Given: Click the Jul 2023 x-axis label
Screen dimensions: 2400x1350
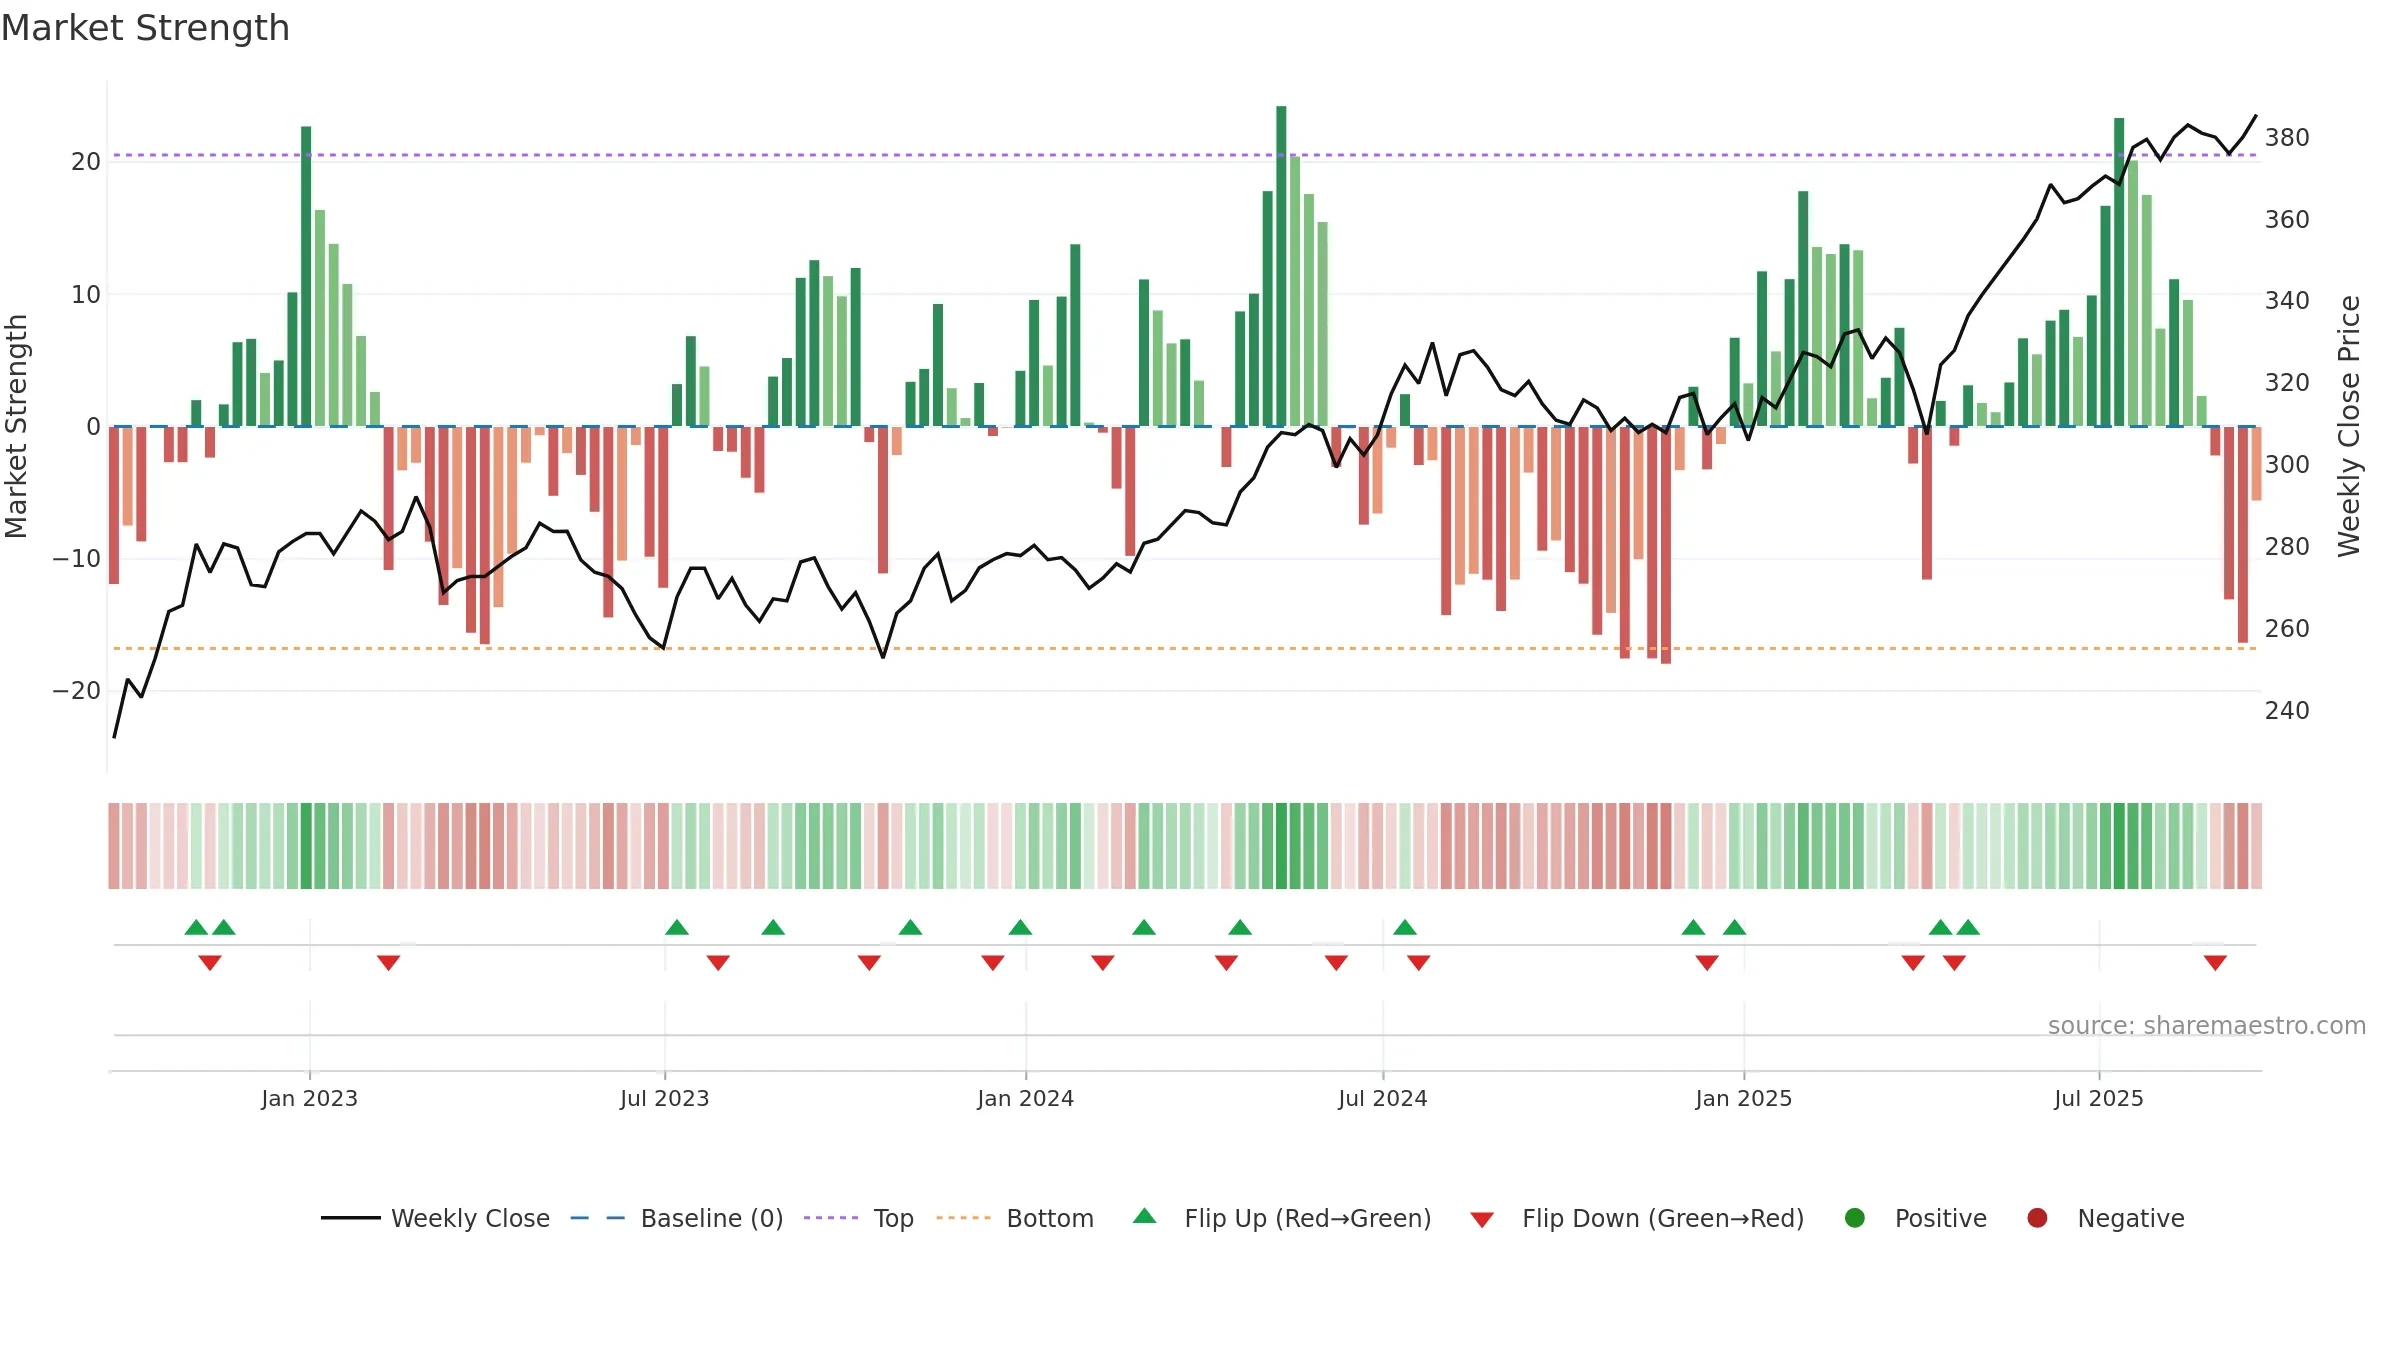Looking at the screenshot, I should tap(664, 1098).
